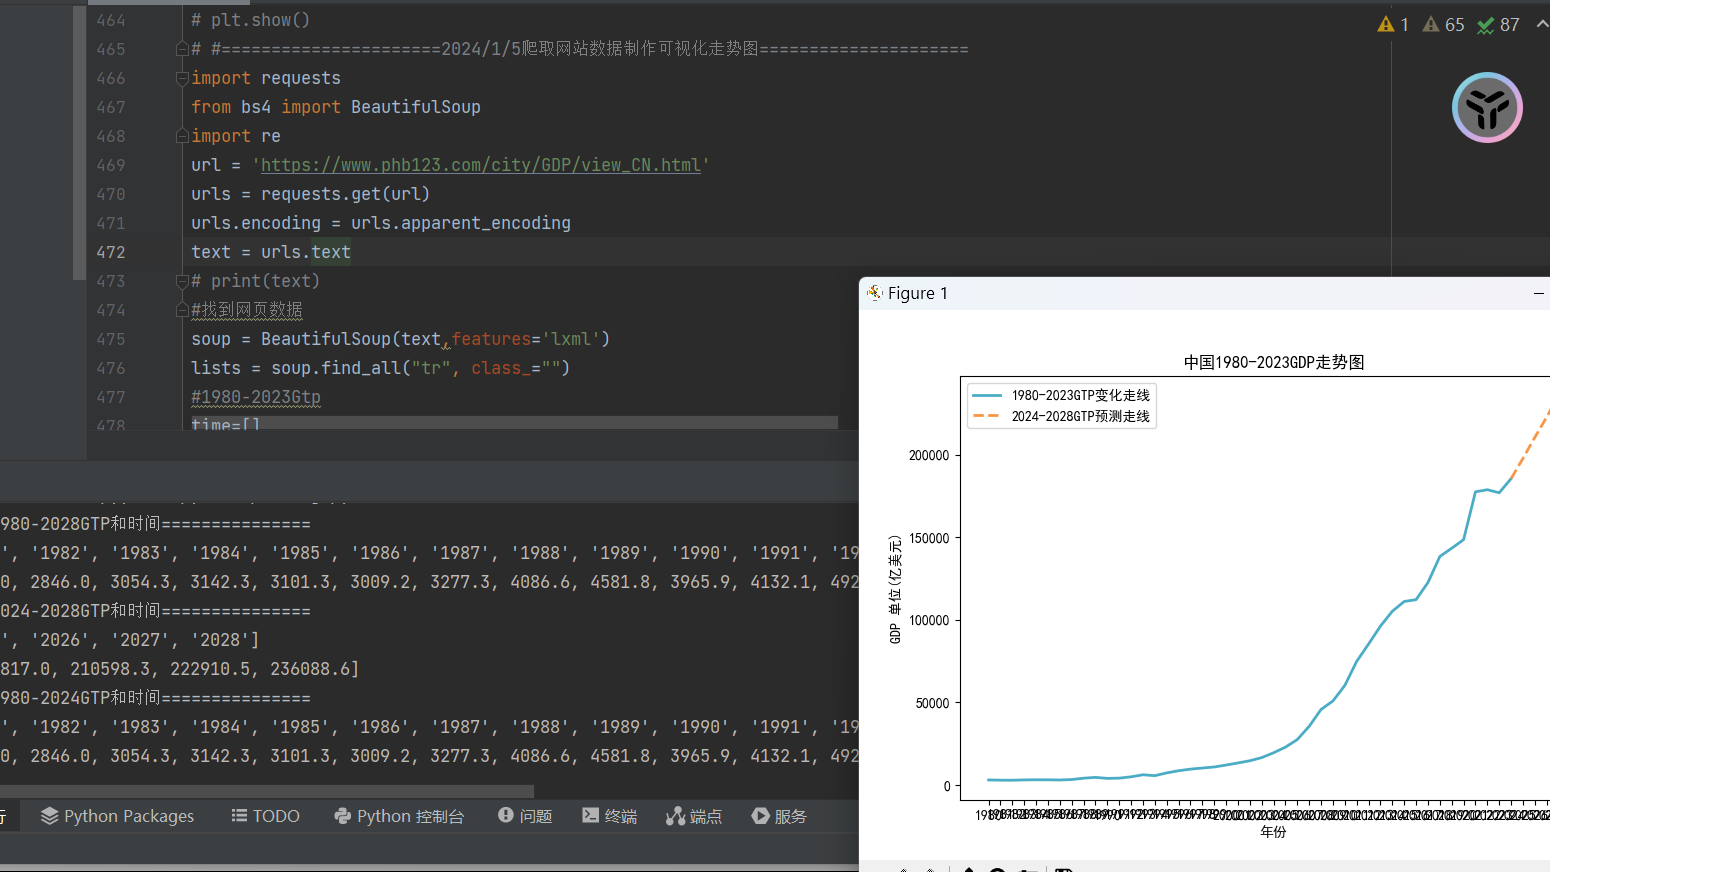
Task: Click the Python logo icon beside 控制台
Action: [342, 816]
